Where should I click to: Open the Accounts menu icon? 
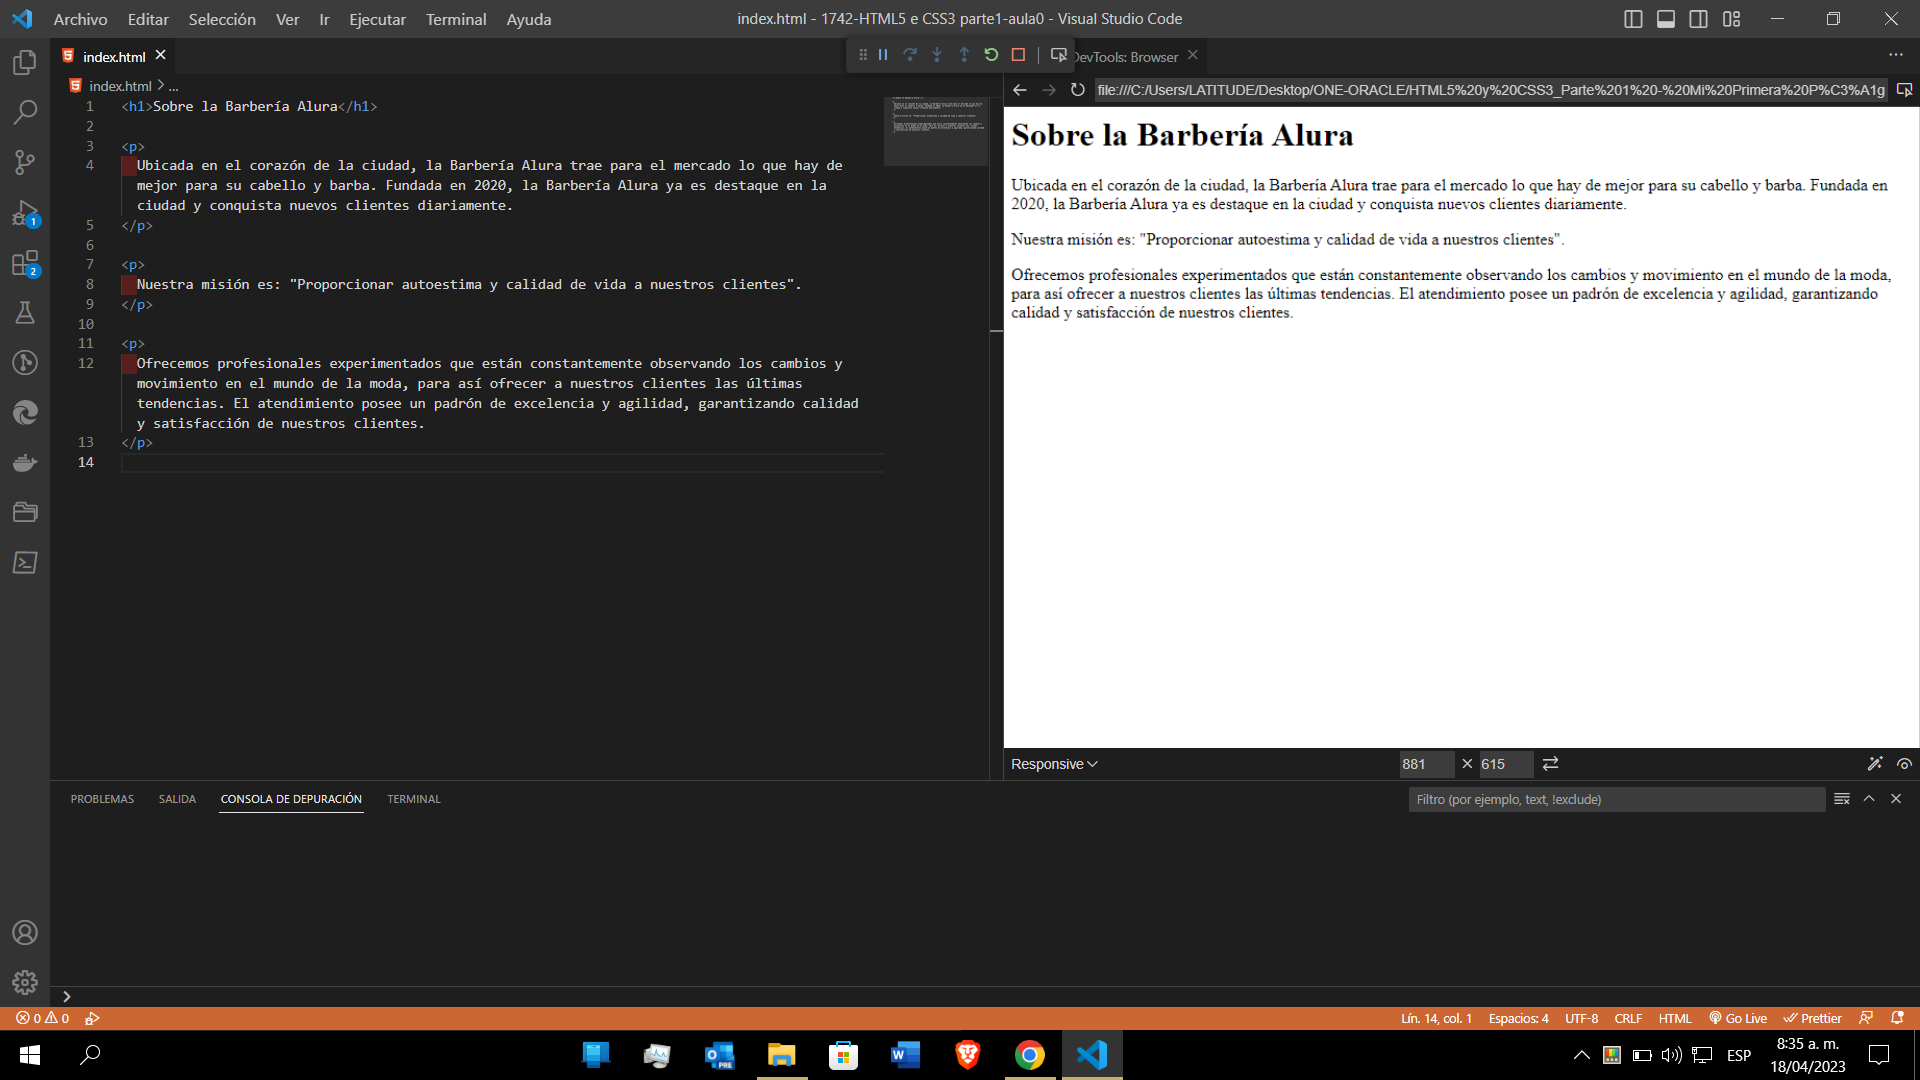[25, 932]
